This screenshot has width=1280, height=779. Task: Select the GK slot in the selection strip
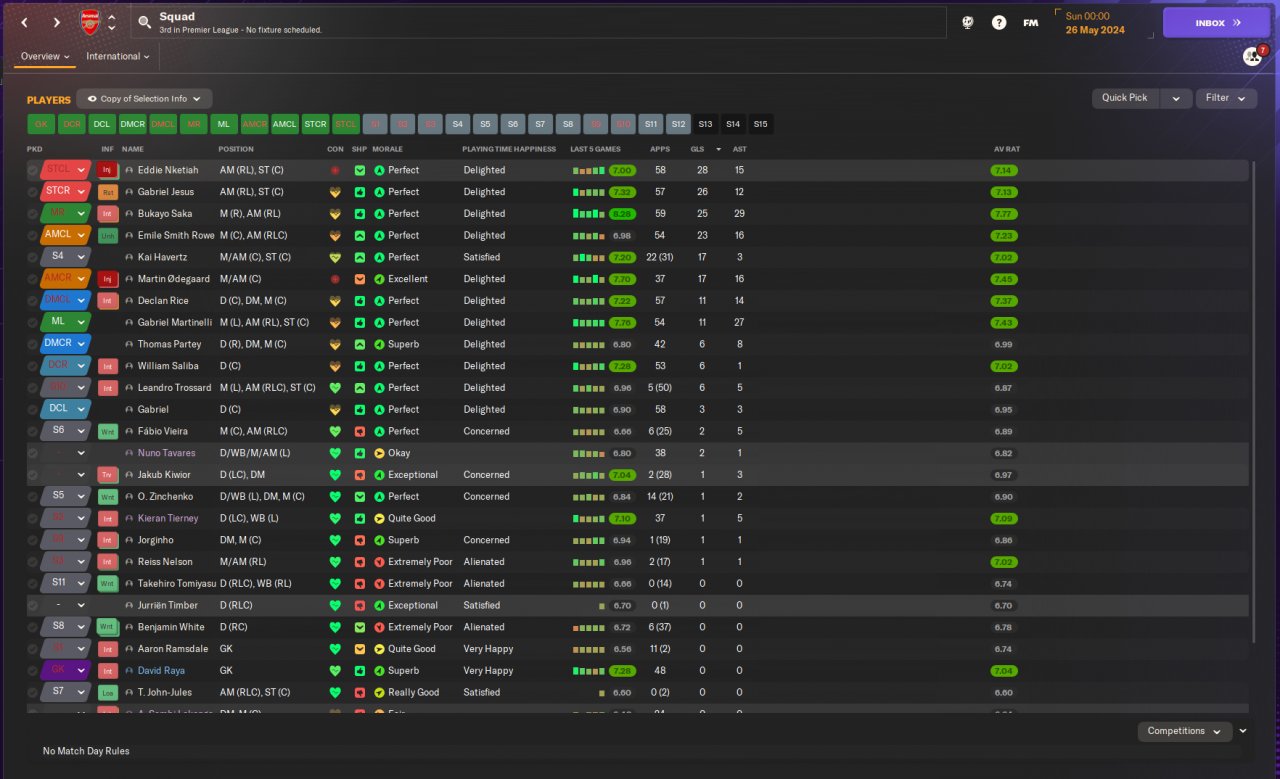point(41,124)
